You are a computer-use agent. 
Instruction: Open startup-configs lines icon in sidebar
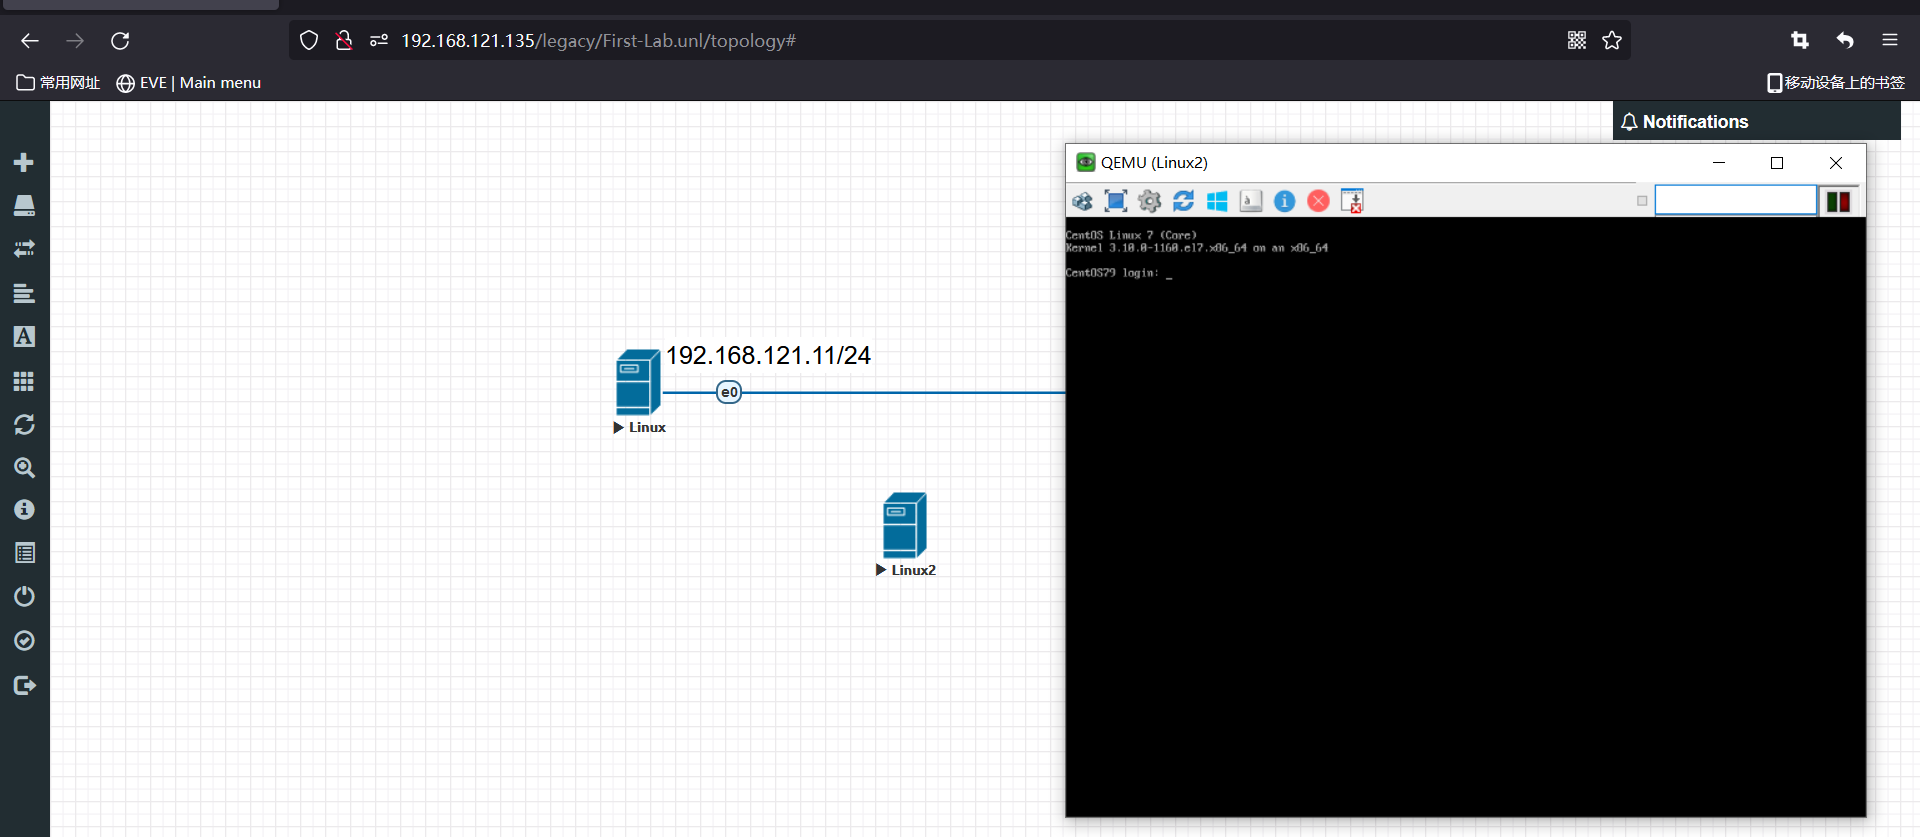[x=24, y=293]
